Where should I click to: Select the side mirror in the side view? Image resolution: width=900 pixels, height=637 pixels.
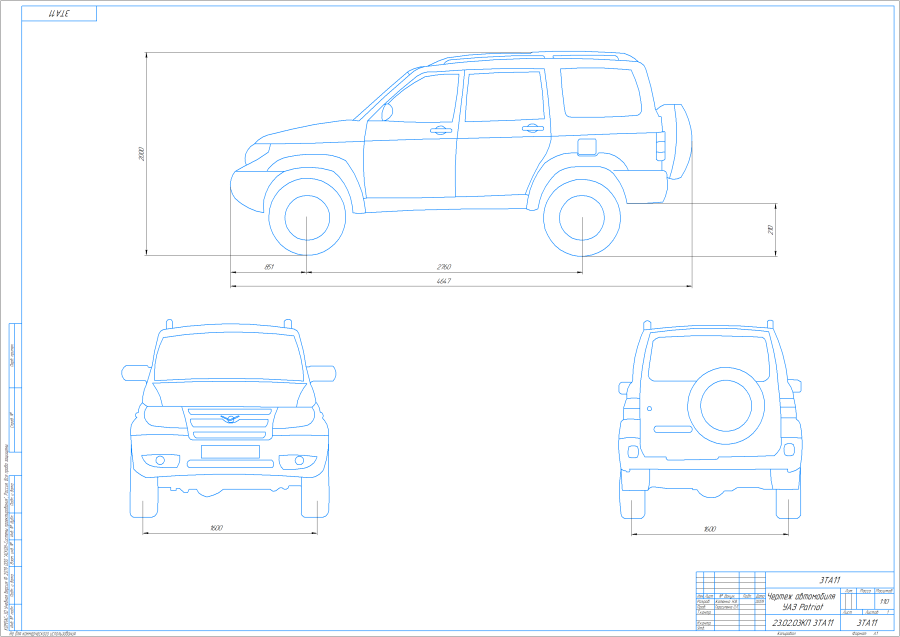pos(386,112)
